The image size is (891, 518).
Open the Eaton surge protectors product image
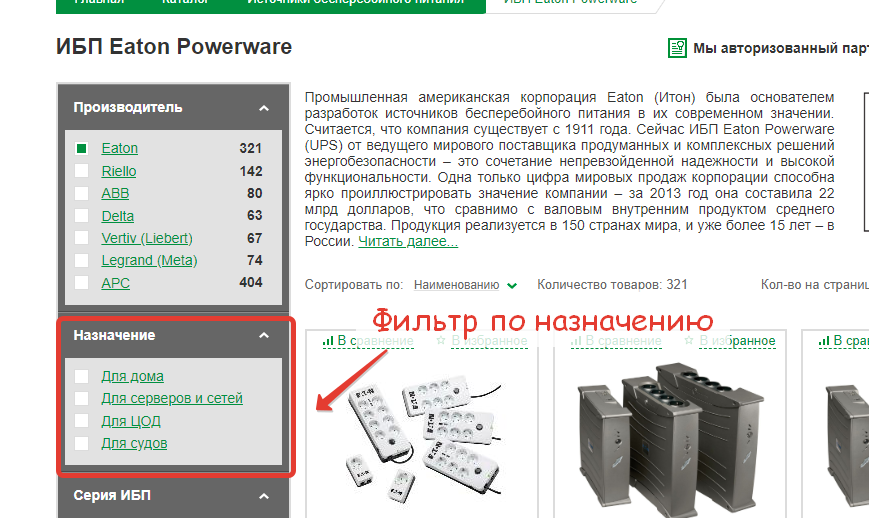pos(422,437)
